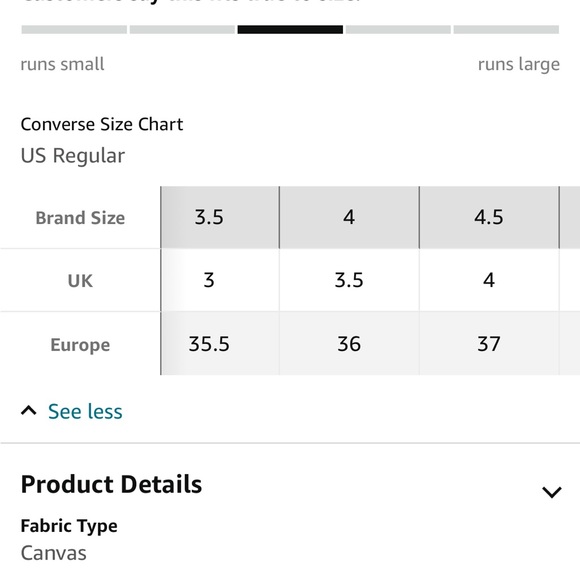This screenshot has height=580, width=580.
Task: Click the Brand Size row header
Action: (80, 218)
